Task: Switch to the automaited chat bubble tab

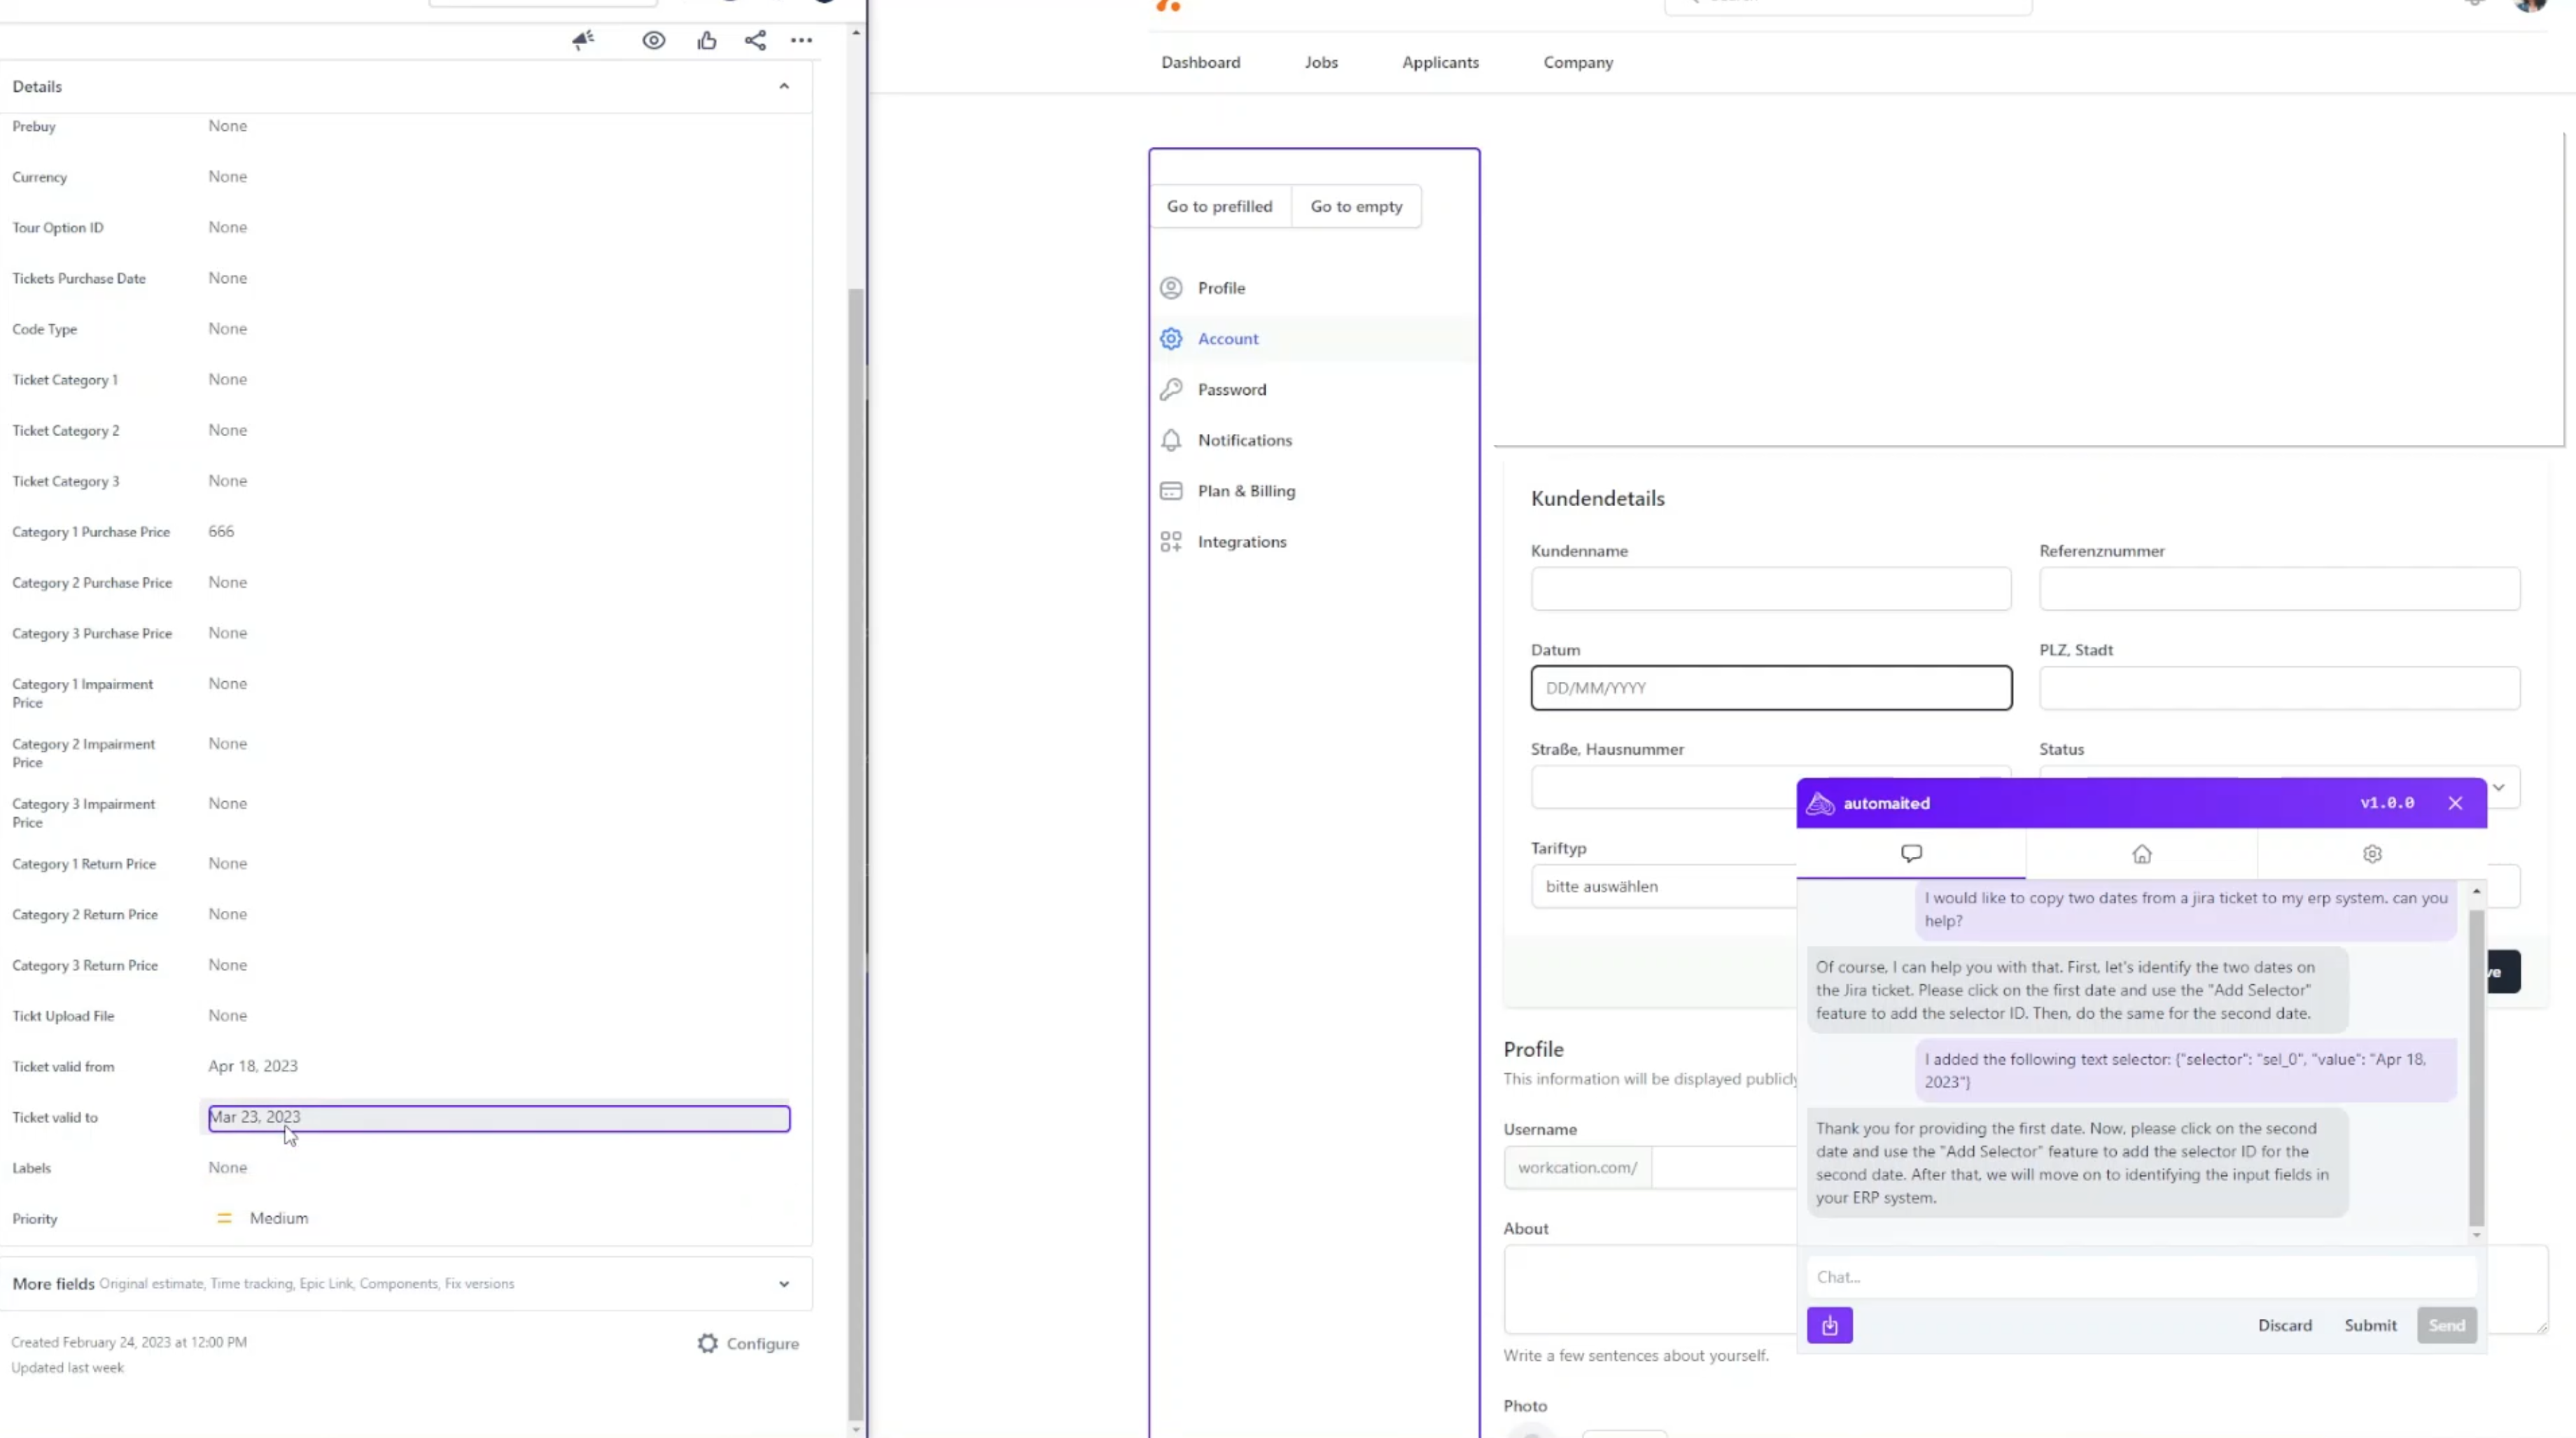Action: tap(1911, 853)
